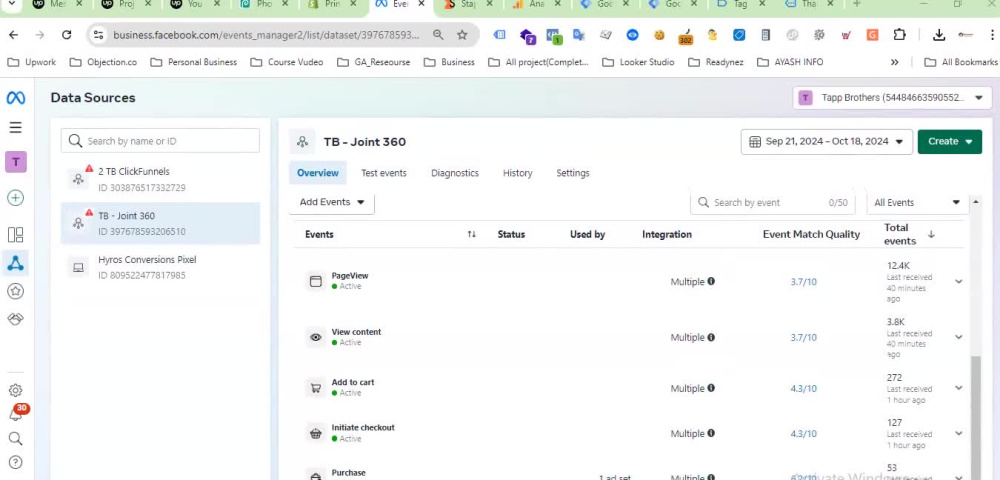
Task: Open a new browser tab
Action: [857, 4]
